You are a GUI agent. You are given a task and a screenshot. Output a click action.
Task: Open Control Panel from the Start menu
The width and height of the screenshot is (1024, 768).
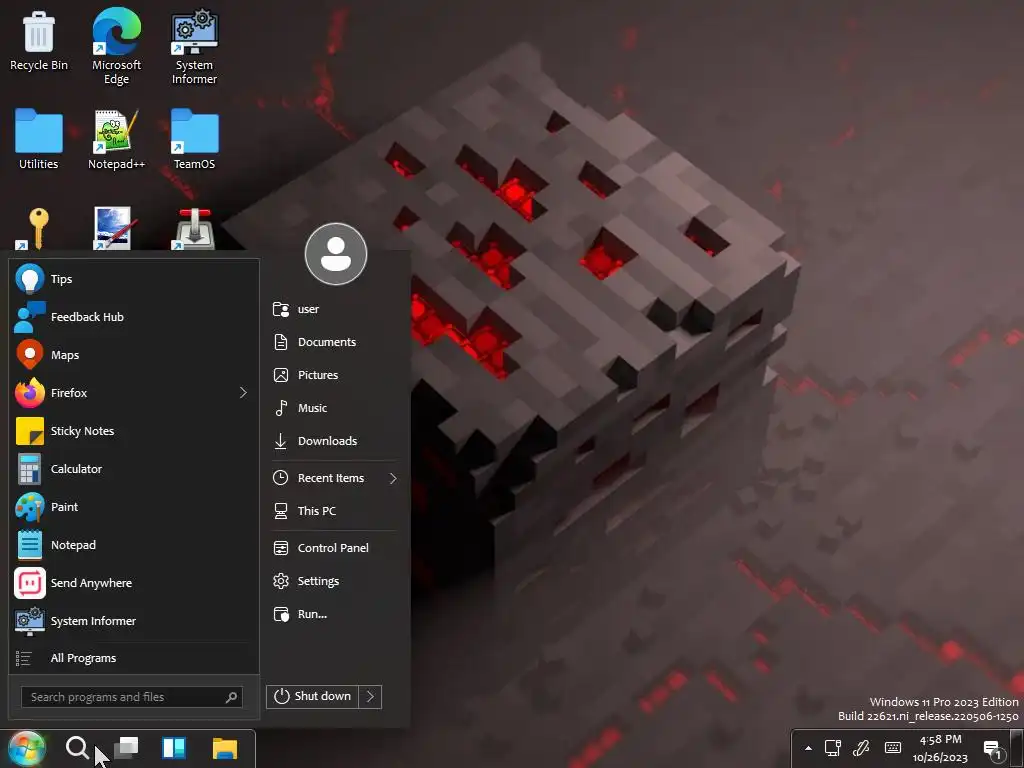[x=334, y=548]
